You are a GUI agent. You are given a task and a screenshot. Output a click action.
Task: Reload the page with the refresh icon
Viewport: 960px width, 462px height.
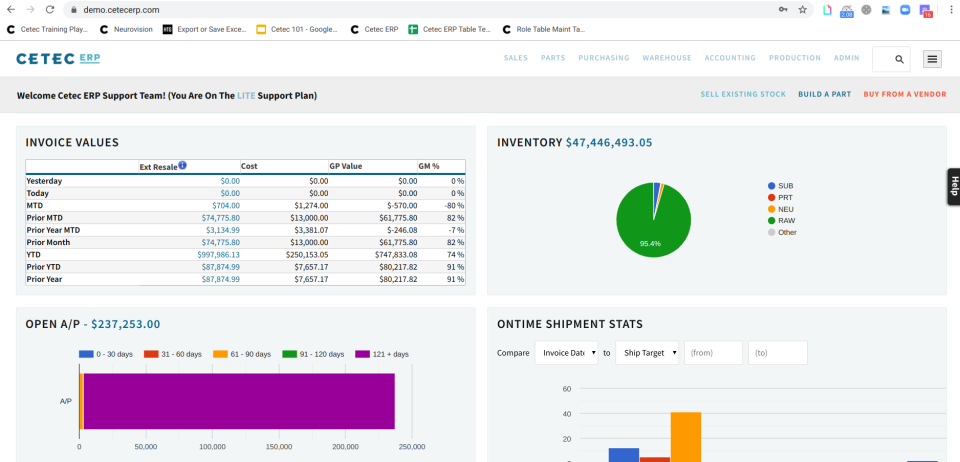coord(50,10)
